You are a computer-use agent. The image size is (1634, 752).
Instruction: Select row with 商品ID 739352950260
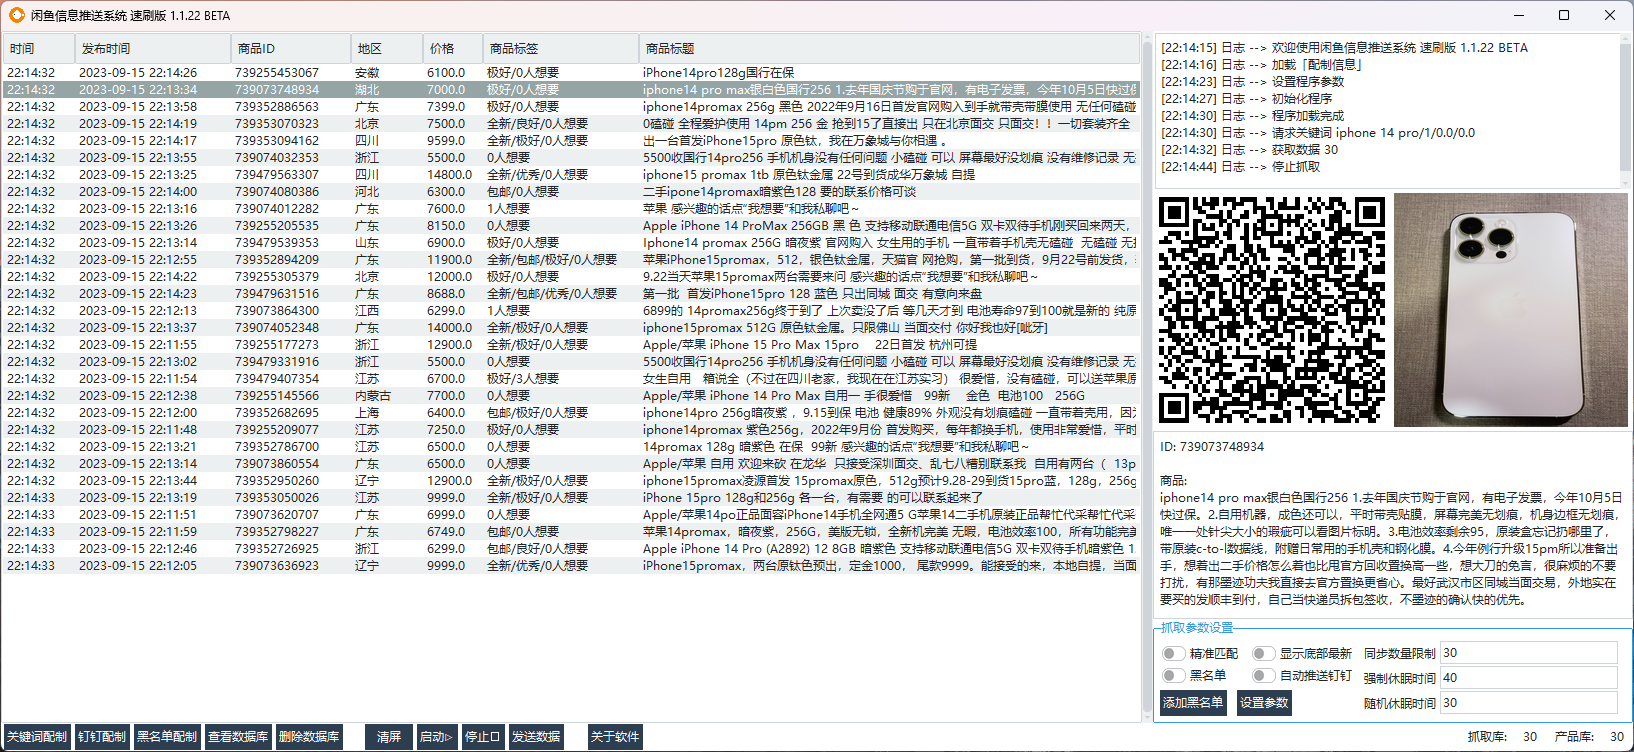pyautogui.click(x=571, y=481)
